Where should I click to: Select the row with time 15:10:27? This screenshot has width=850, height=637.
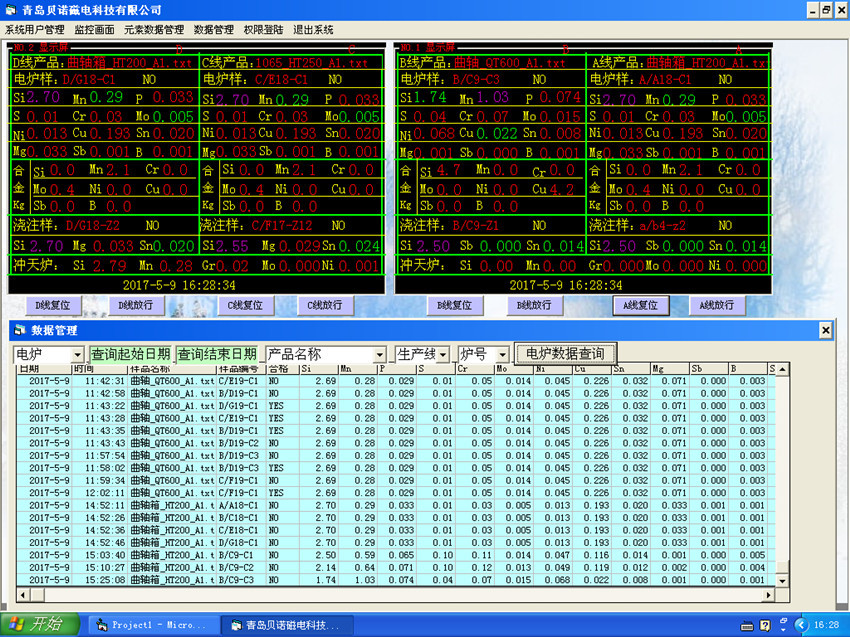pyautogui.click(x=396, y=568)
